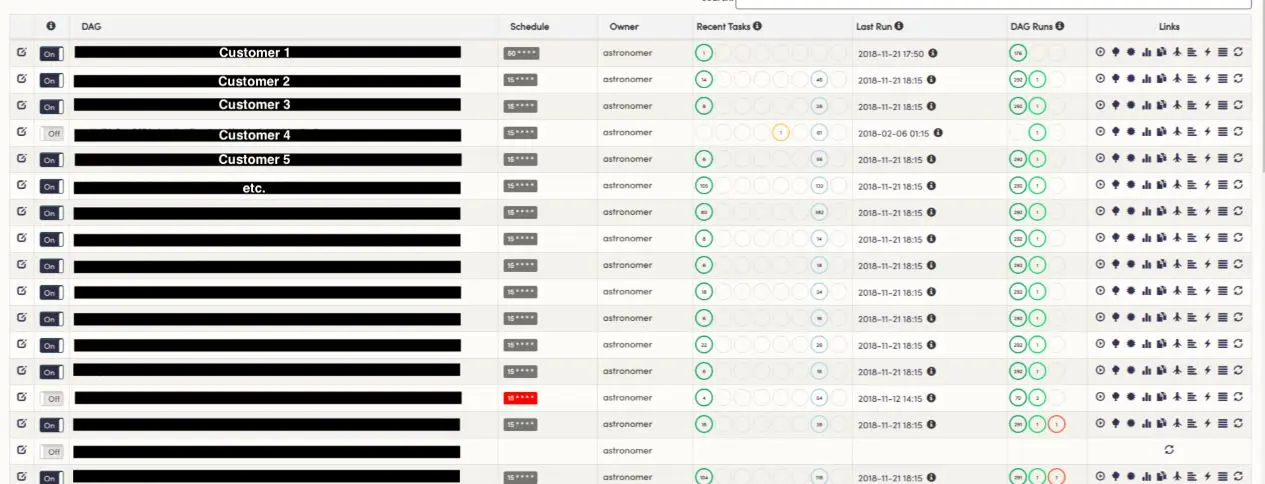This screenshot has height=484, width=1265.
Task: Click Customer 2's 15 * * * * schedule badge
Action: (520, 79)
